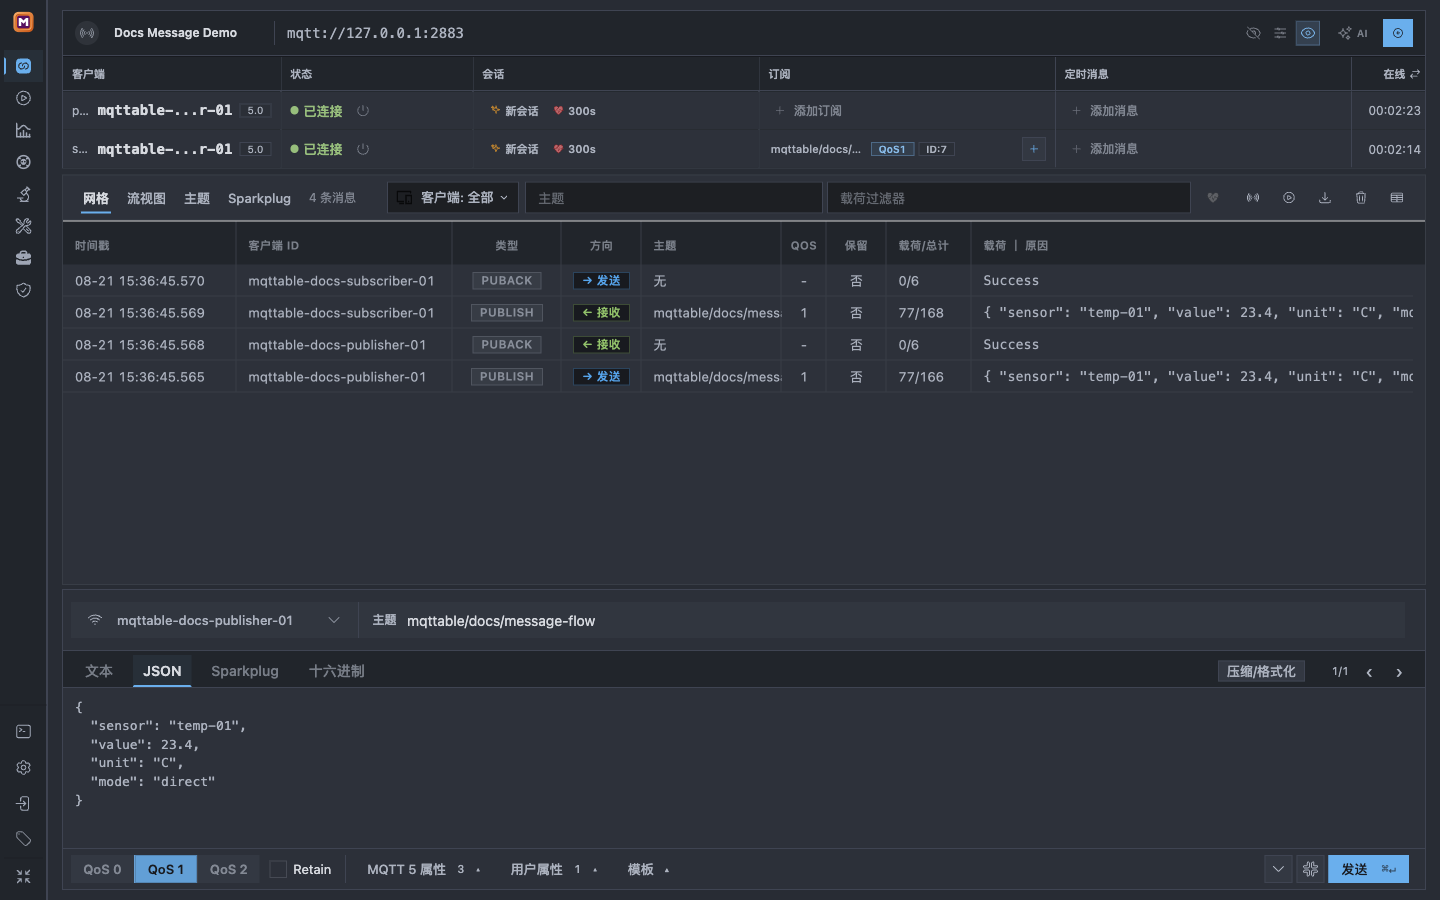
Task: Open the bar chart statistics page in the sidebar
Action: (23, 130)
